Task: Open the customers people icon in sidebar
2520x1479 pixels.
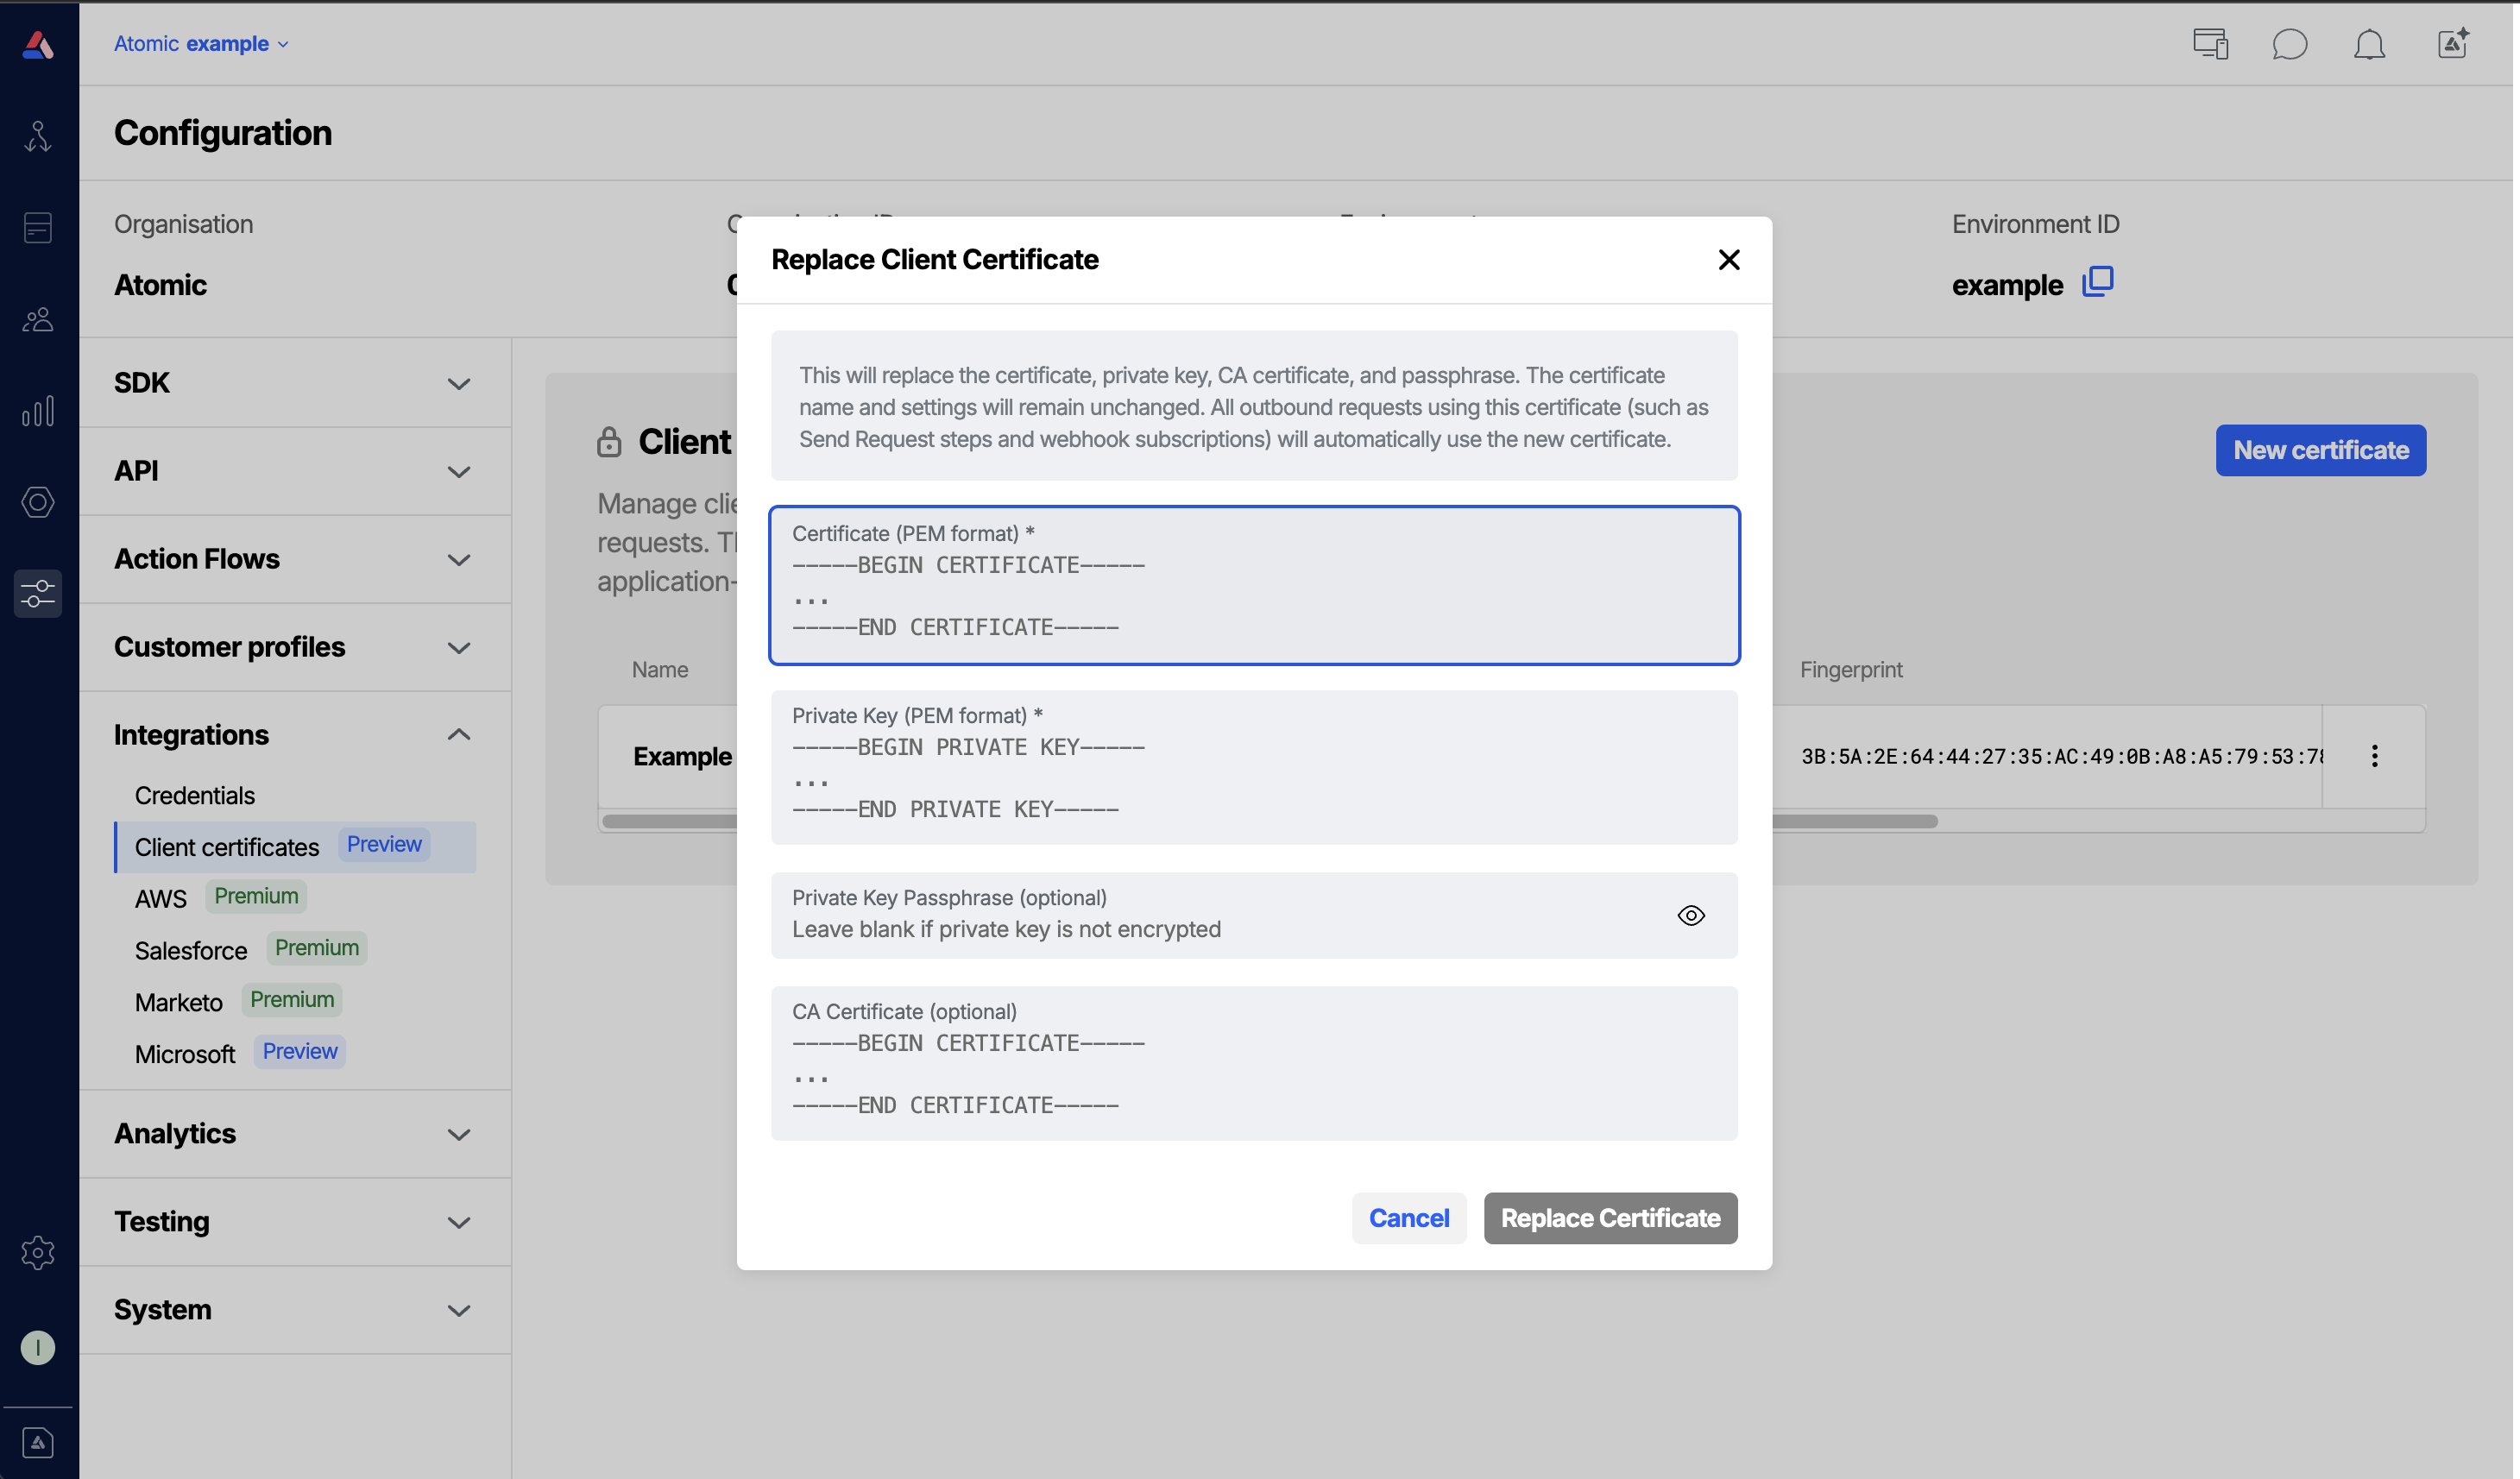Action: pyautogui.click(x=38, y=319)
